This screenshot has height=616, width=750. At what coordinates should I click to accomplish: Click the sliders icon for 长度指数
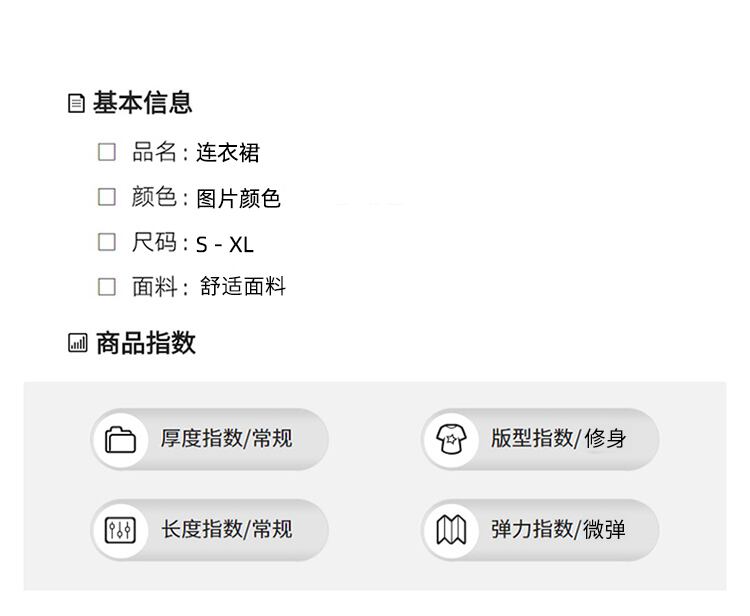[120, 530]
